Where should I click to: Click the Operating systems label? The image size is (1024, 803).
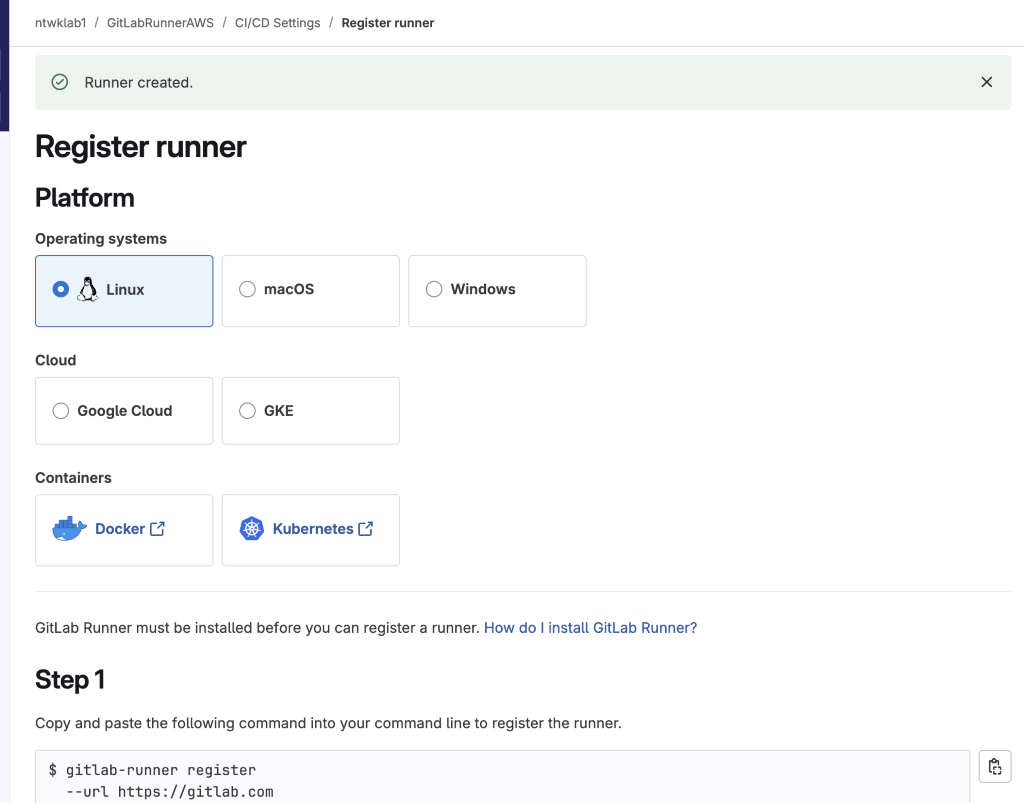(101, 239)
